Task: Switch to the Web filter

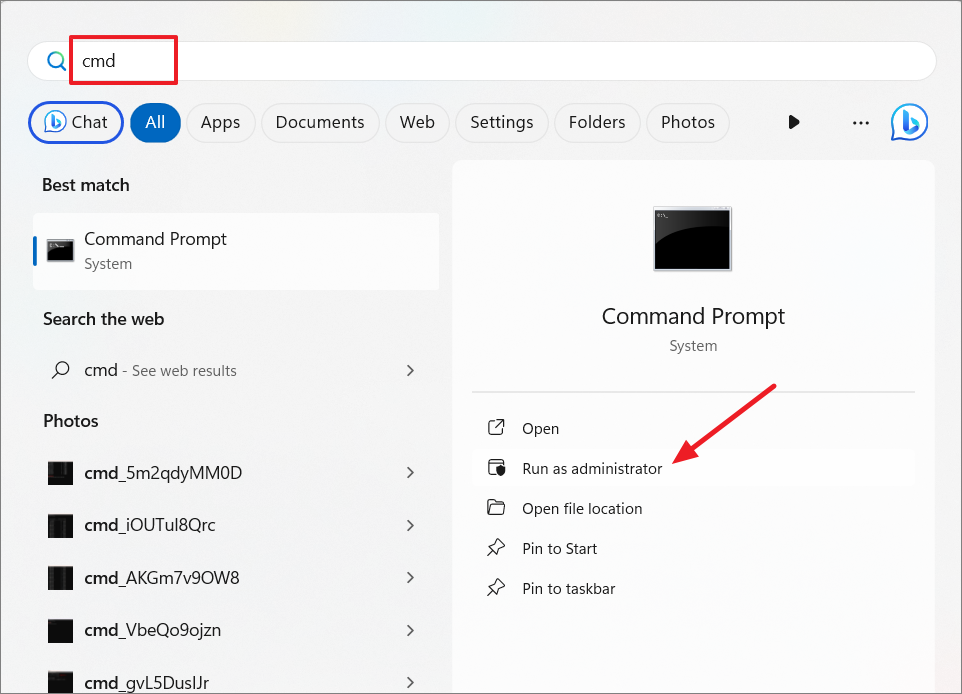Action: click(x=417, y=123)
